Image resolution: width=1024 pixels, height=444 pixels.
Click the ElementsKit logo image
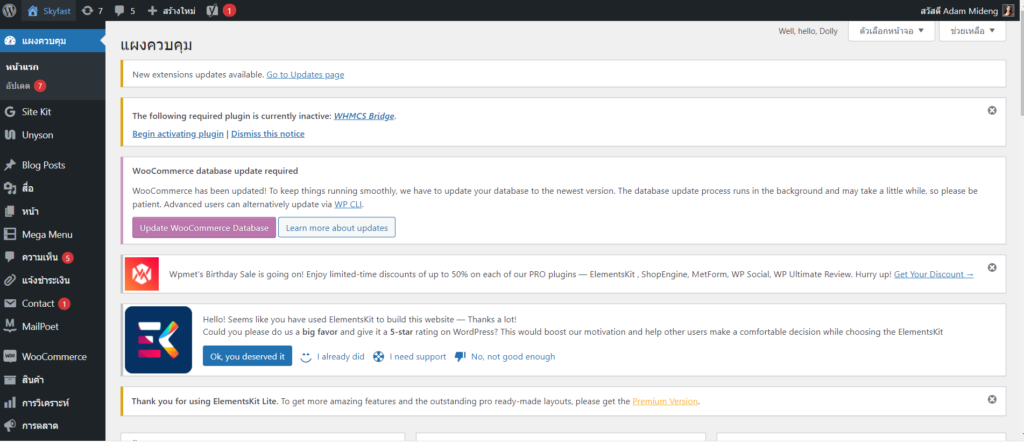click(x=158, y=340)
